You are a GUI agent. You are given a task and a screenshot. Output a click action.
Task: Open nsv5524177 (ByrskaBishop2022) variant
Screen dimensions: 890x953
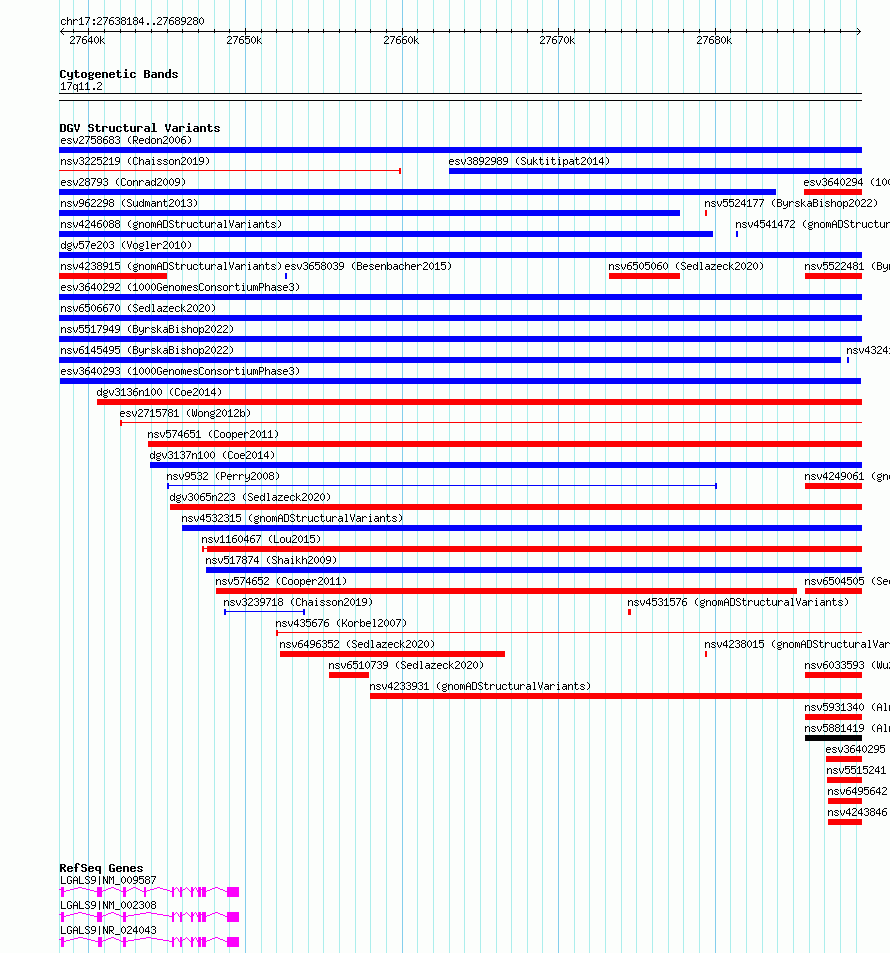coord(791,203)
